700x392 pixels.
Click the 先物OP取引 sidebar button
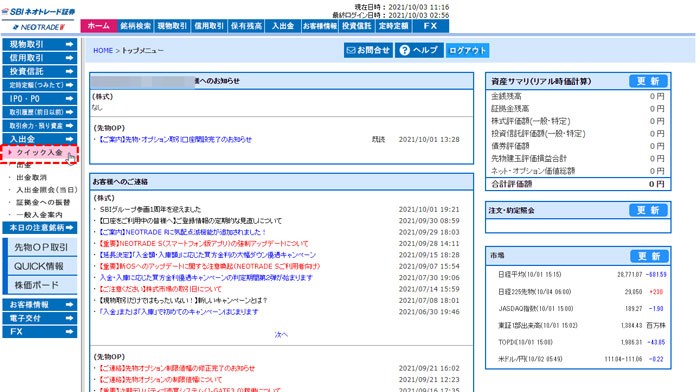coord(41,247)
